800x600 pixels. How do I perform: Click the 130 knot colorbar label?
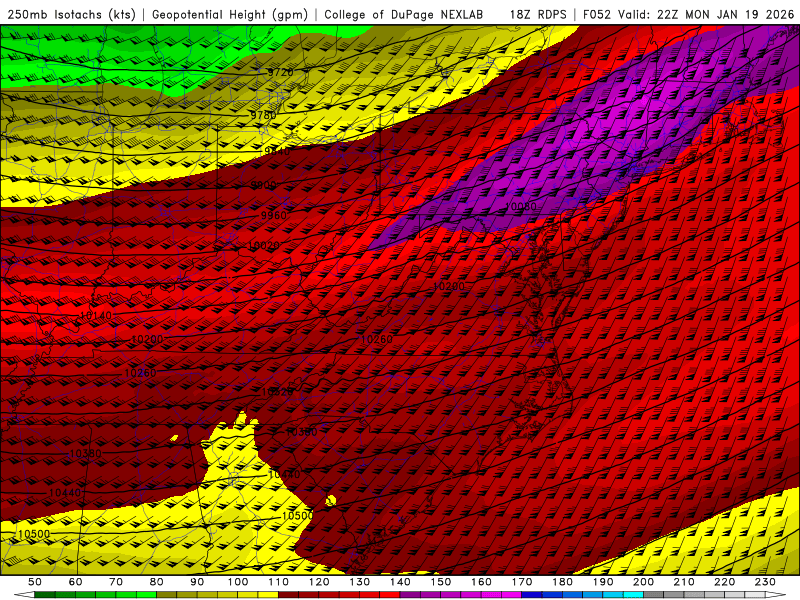point(360,582)
